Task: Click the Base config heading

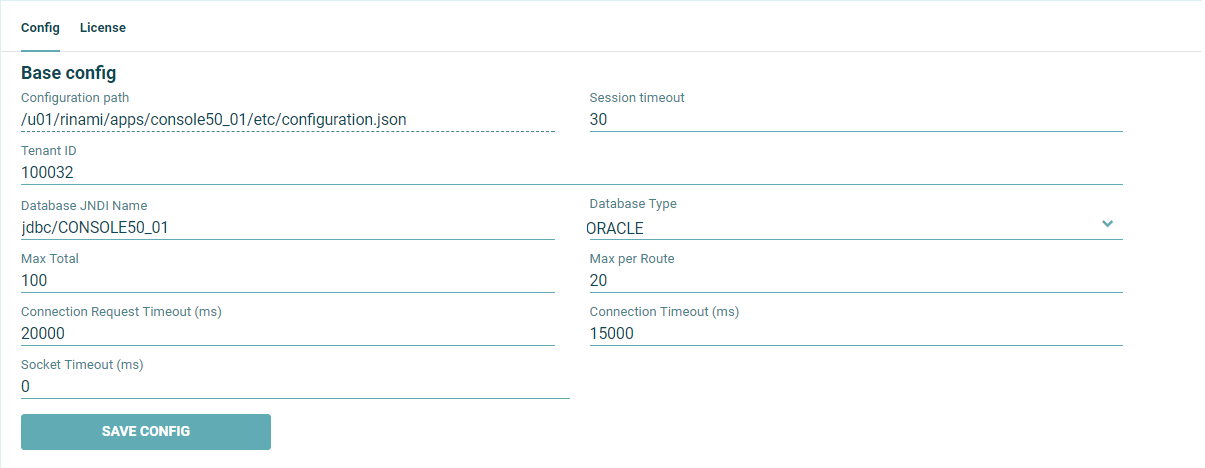Action: click(69, 73)
